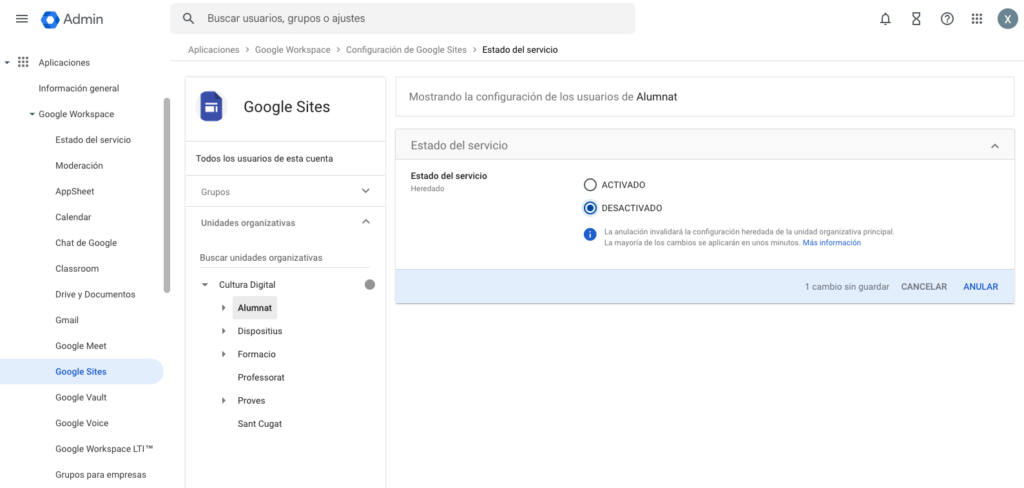Collapse the Estado del servicio panel
This screenshot has height=488, width=1024.
[994, 146]
